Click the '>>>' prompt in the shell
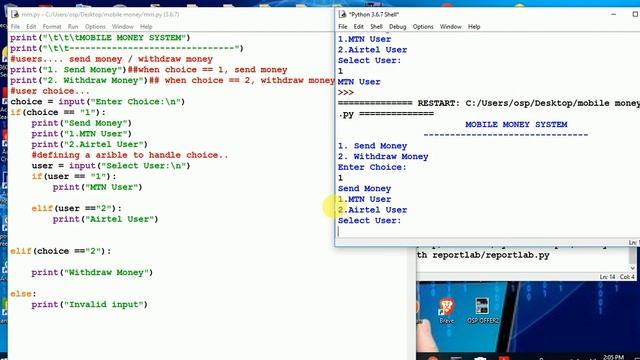 pyautogui.click(x=345, y=93)
